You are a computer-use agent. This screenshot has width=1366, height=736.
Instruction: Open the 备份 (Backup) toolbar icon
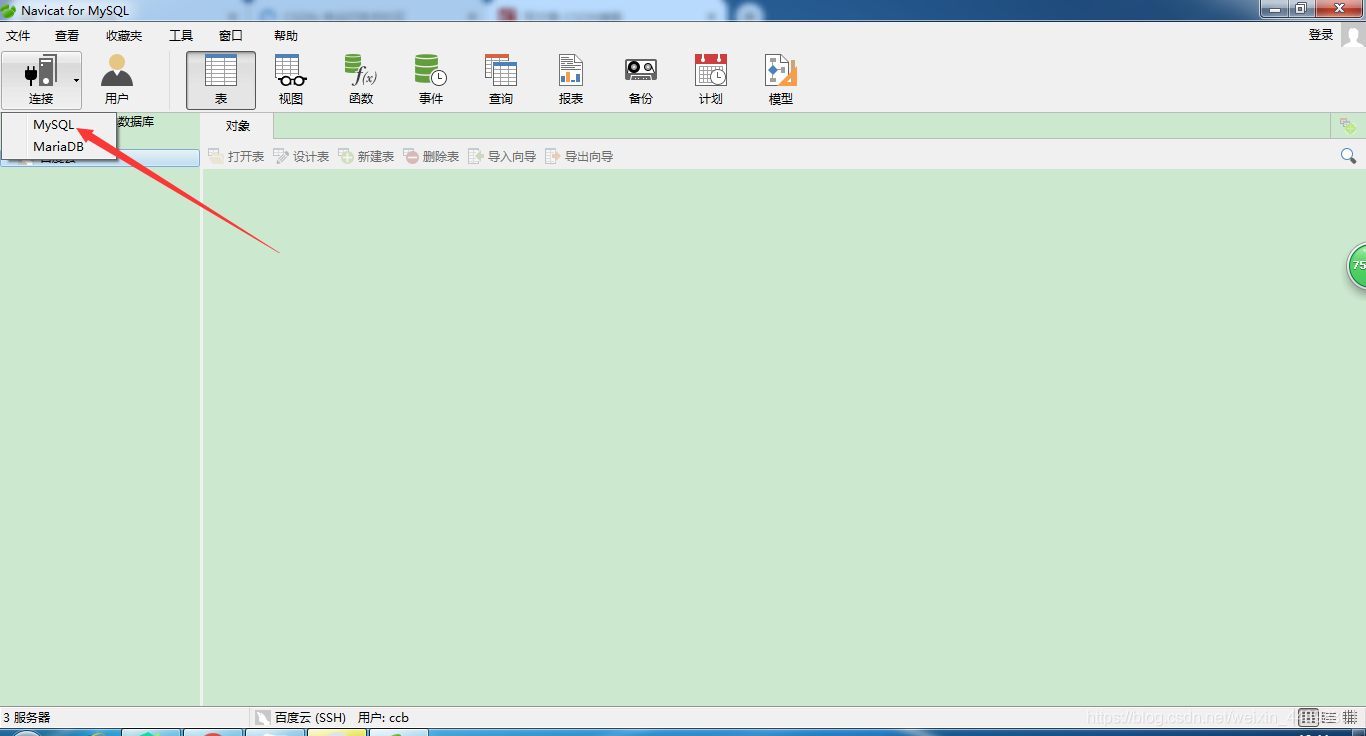[641, 80]
